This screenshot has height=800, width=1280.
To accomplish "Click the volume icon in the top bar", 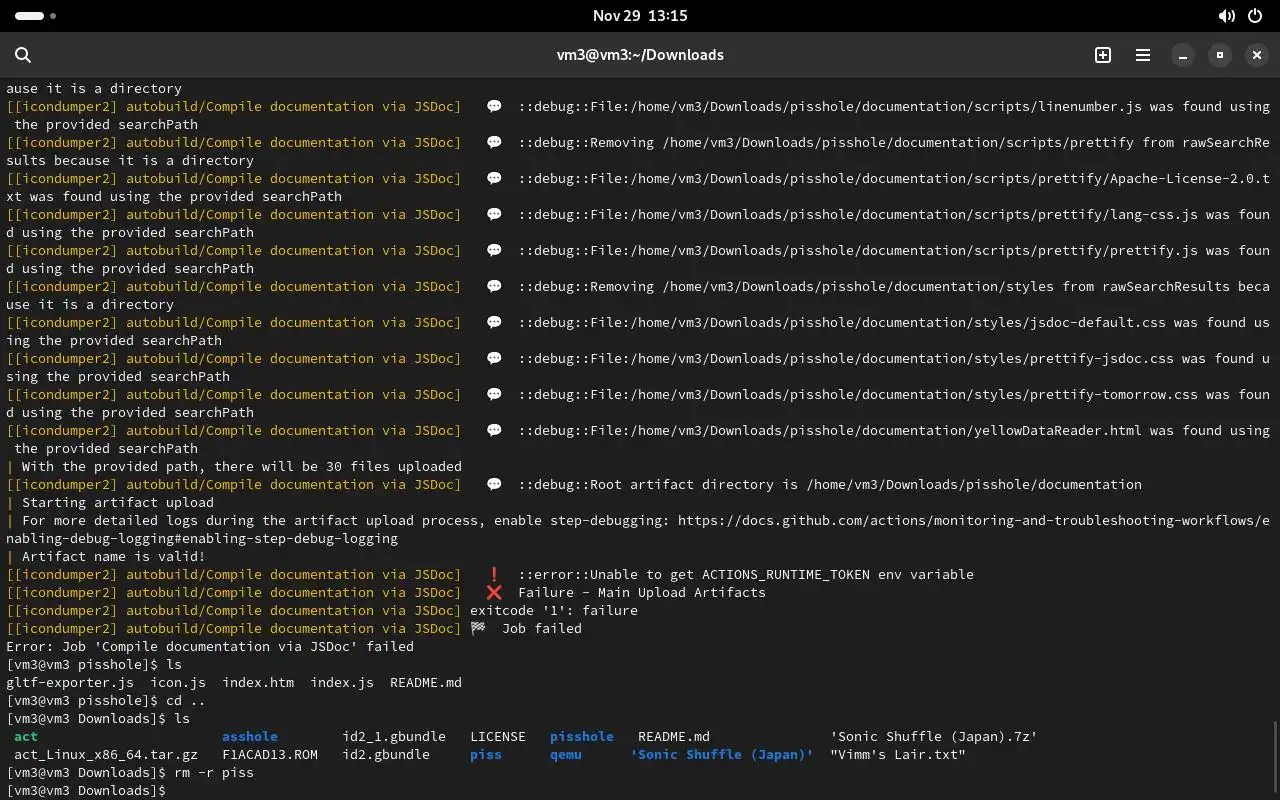I will point(1226,16).
